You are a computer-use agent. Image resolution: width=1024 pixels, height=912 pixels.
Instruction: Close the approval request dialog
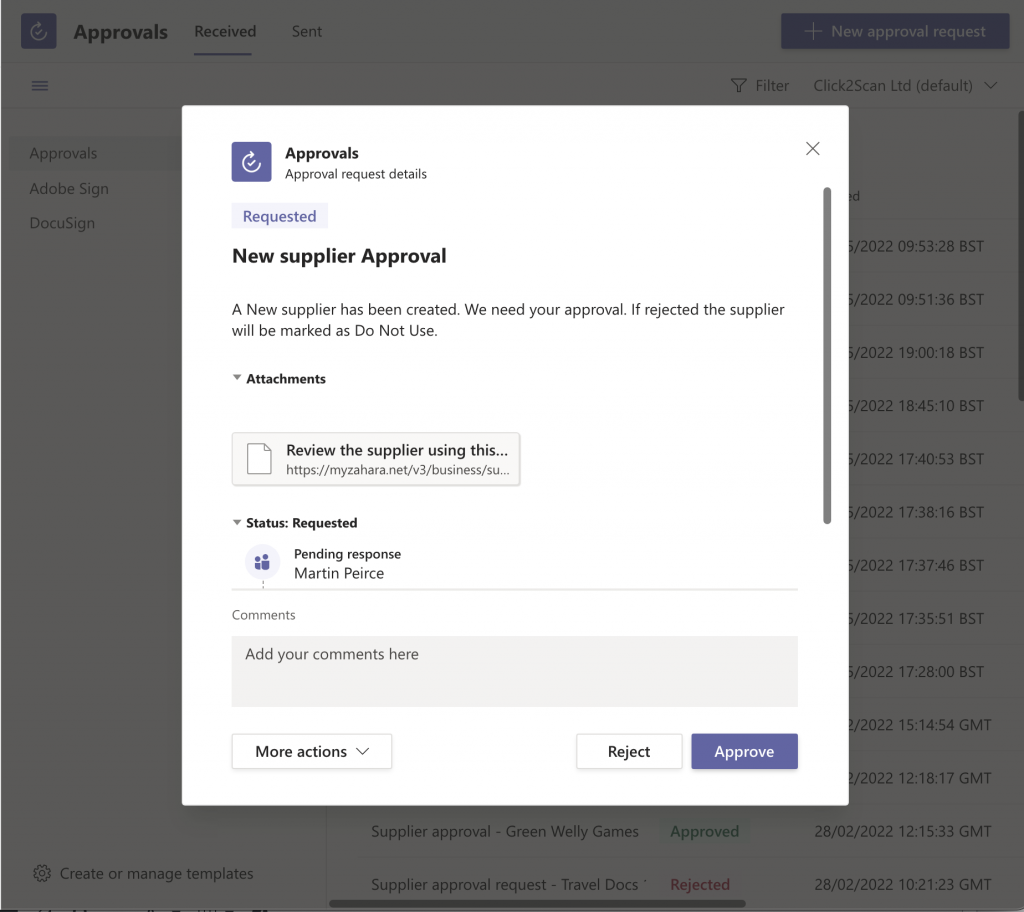tap(812, 148)
